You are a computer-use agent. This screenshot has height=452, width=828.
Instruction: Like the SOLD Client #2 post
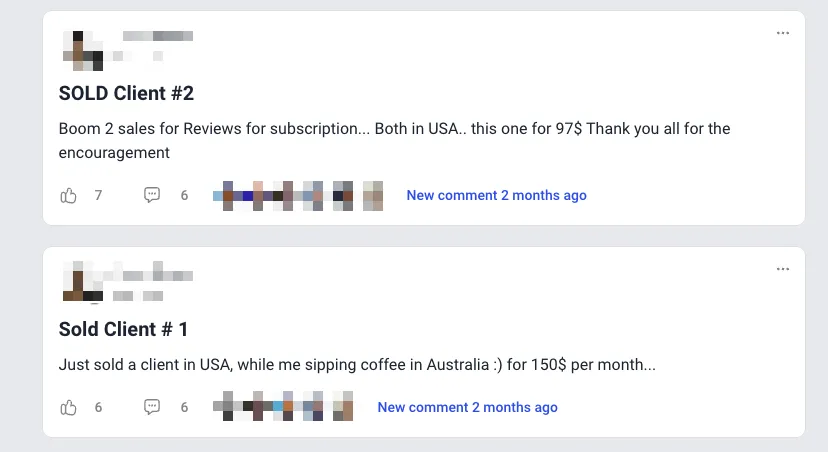[68, 196]
